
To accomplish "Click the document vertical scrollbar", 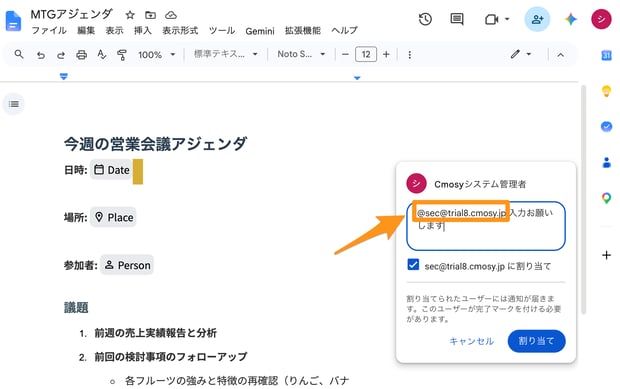I will point(583,200).
